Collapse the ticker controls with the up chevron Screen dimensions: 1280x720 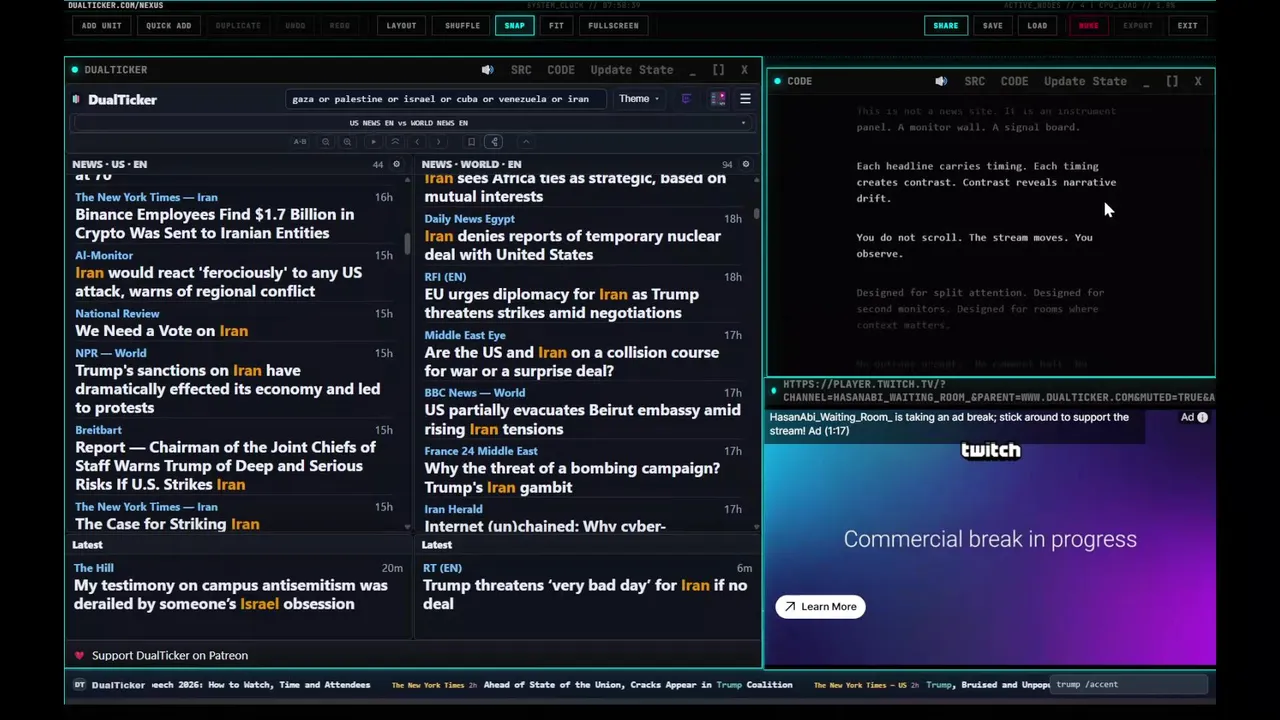pyautogui.click(x=526, y=142)
